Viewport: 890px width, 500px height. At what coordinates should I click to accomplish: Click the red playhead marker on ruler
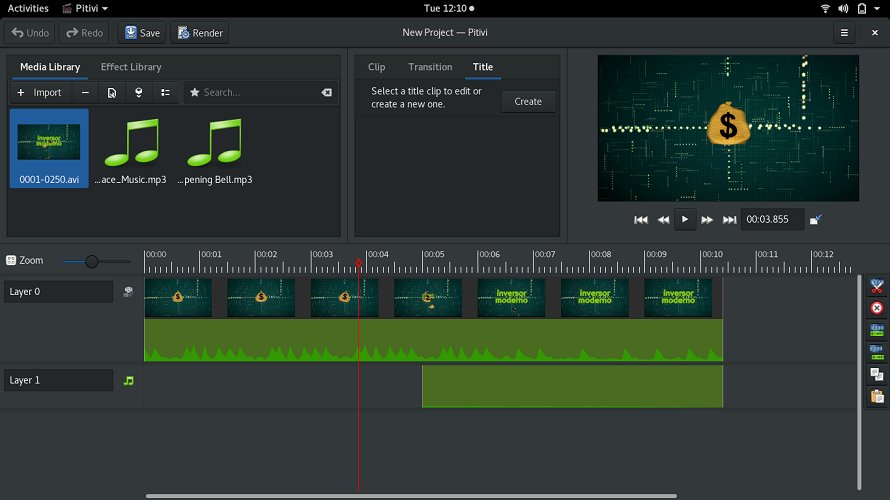click(359, 263)
